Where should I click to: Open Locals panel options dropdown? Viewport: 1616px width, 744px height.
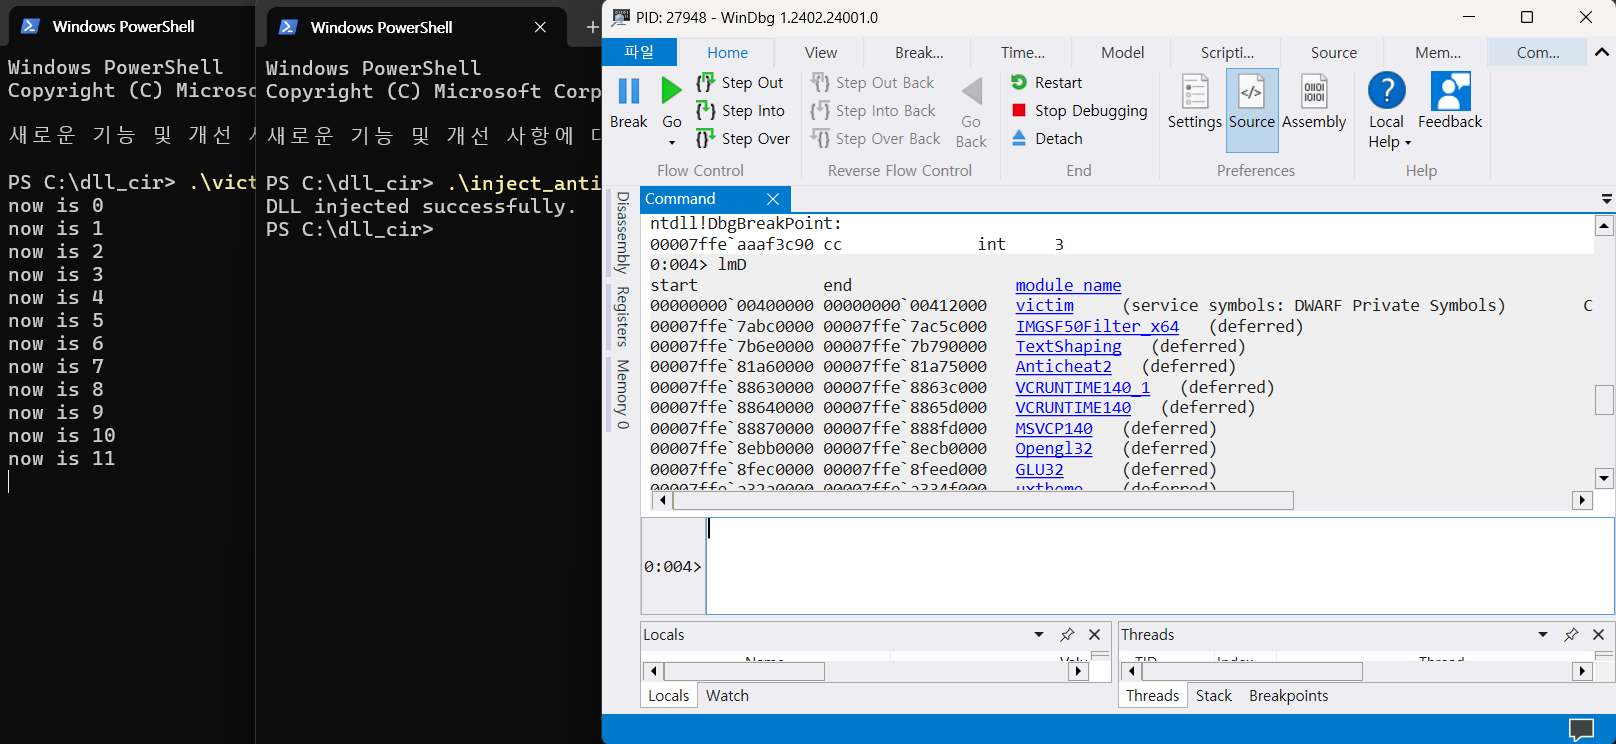click(x=1039, y=635)
